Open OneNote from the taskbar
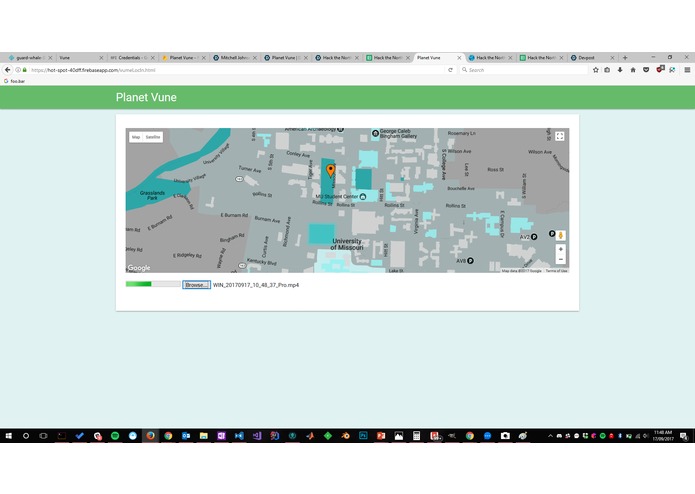The height and width of the screenshot is (494, 695). [221, 436]
